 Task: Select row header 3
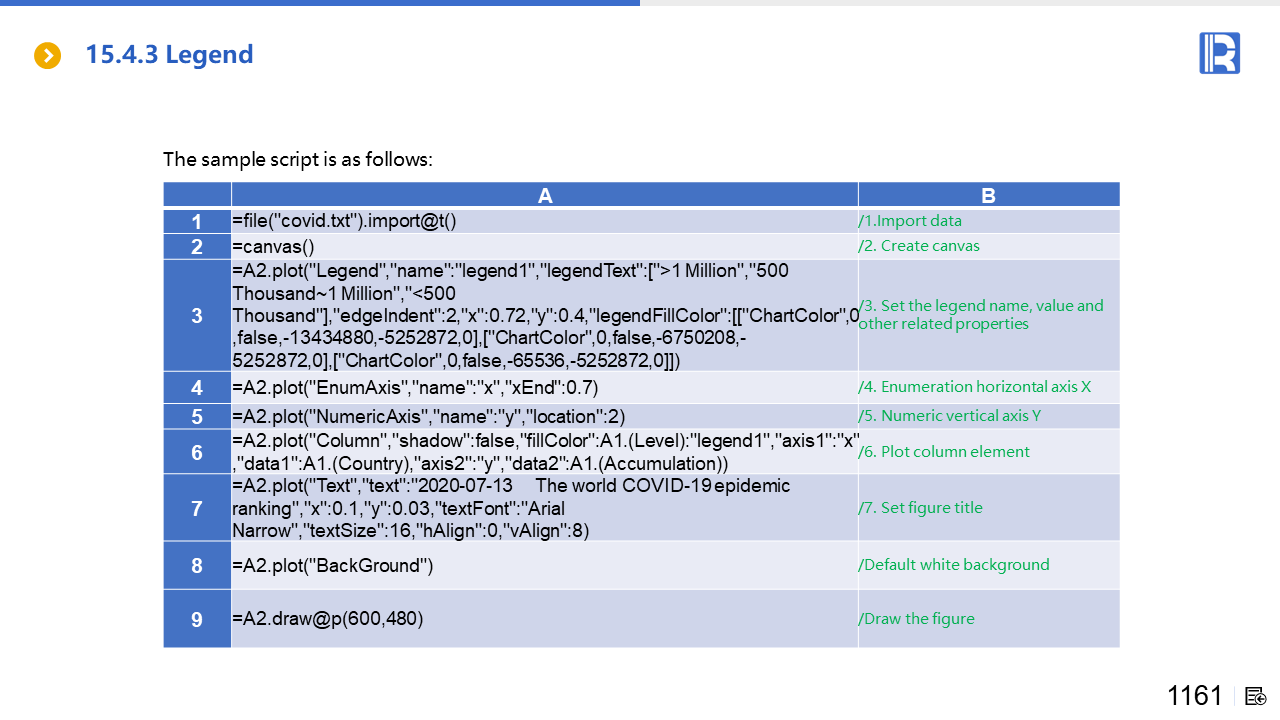pos(197,316)
